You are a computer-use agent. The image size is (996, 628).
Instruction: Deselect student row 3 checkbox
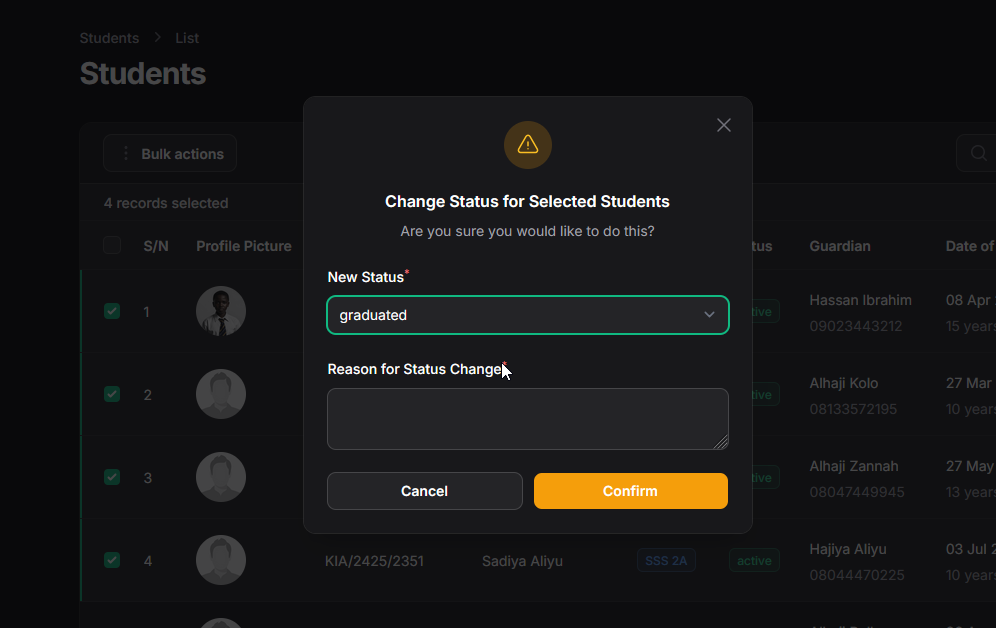112,477
